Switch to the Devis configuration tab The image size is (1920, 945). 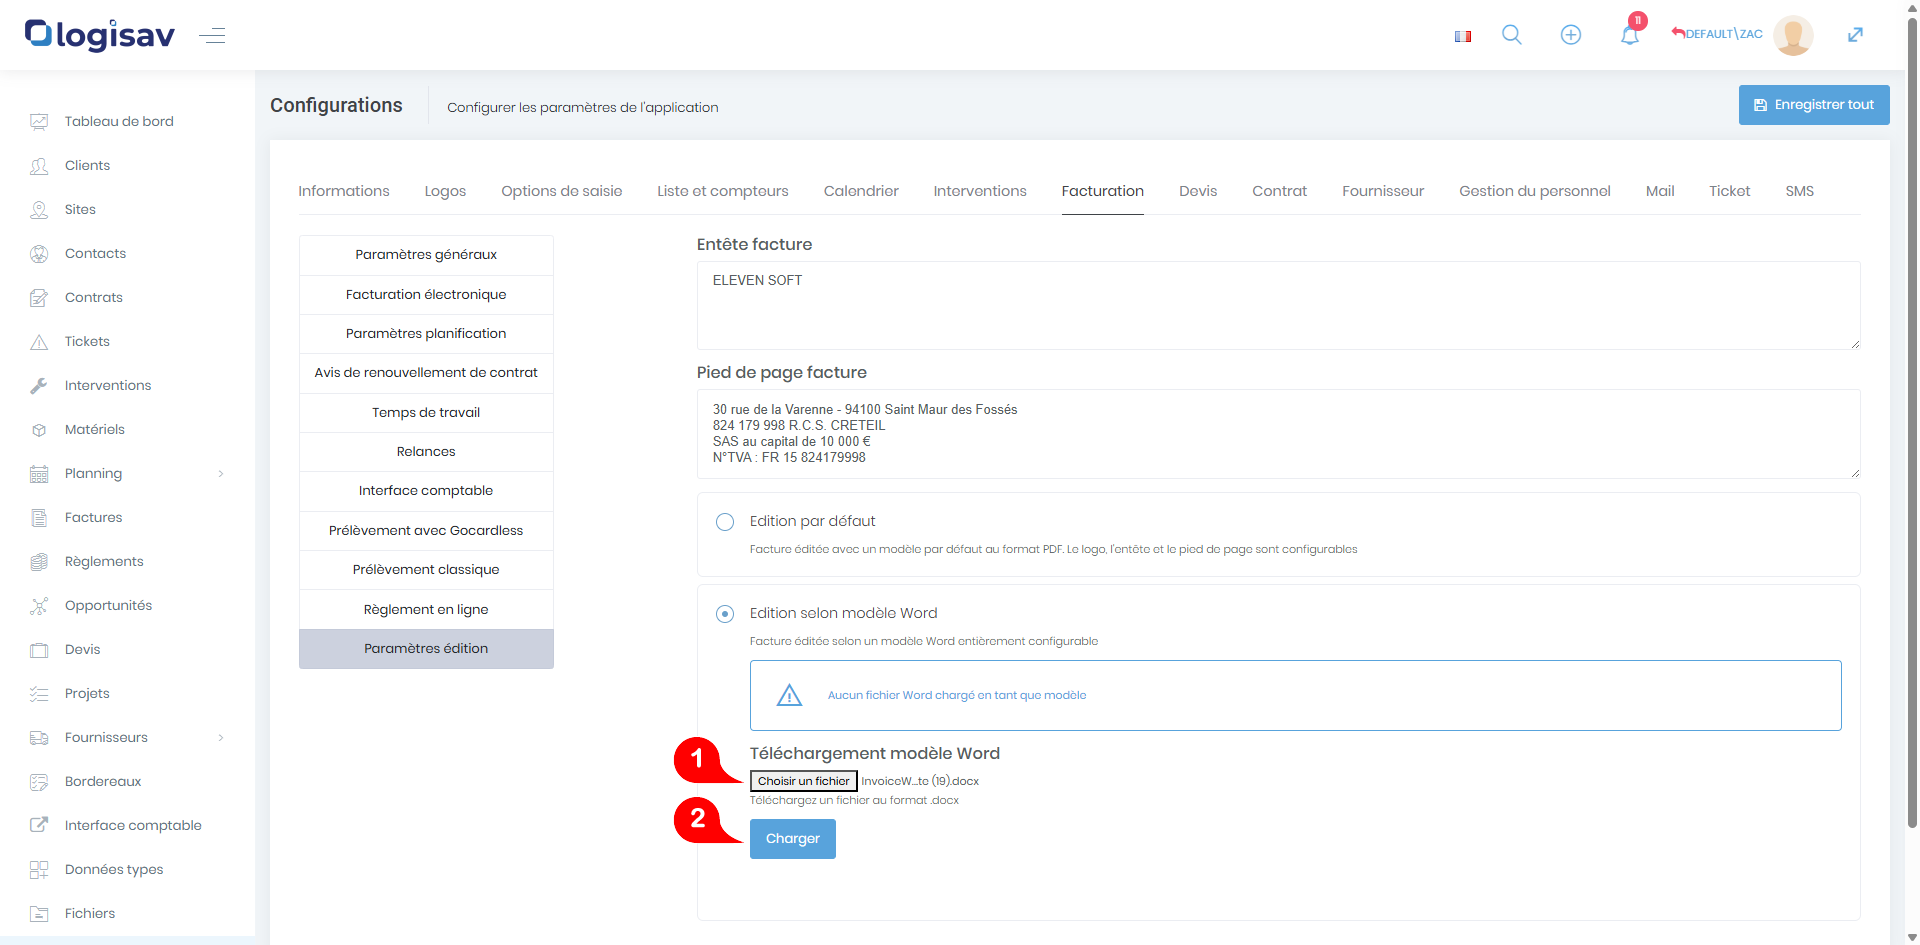[1197, 191]
